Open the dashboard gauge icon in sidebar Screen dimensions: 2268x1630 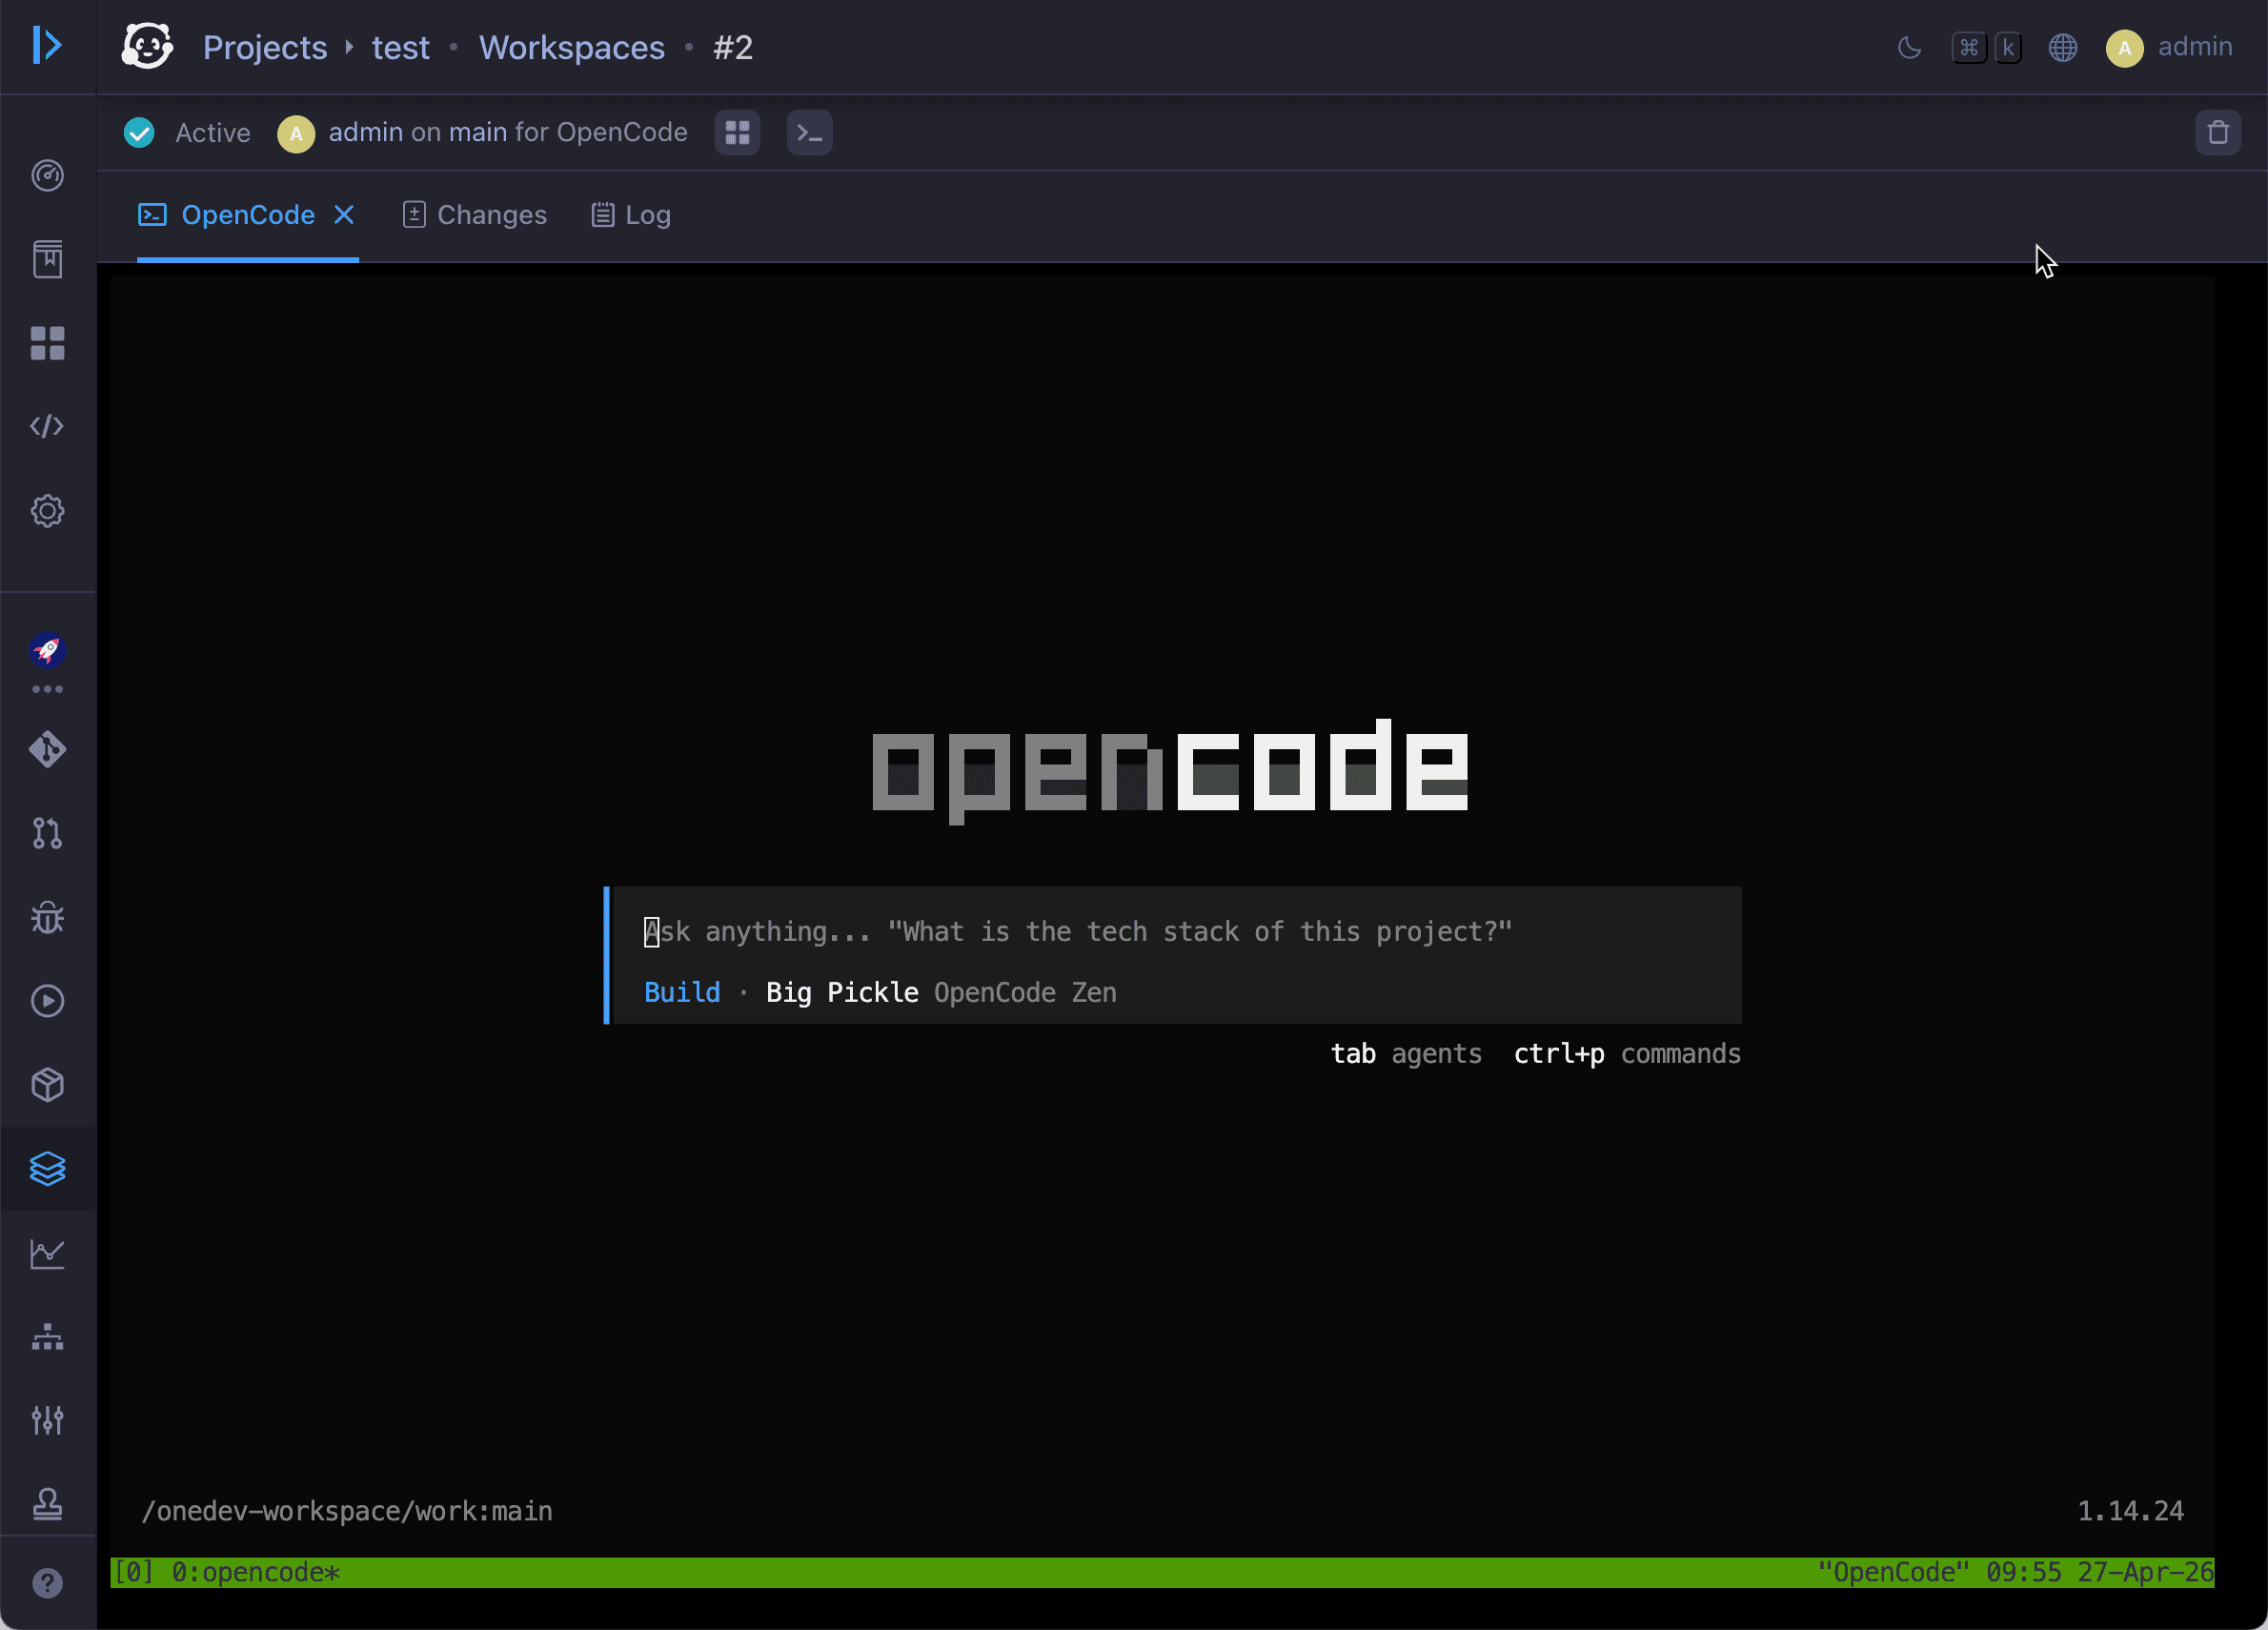pos(47,175)
